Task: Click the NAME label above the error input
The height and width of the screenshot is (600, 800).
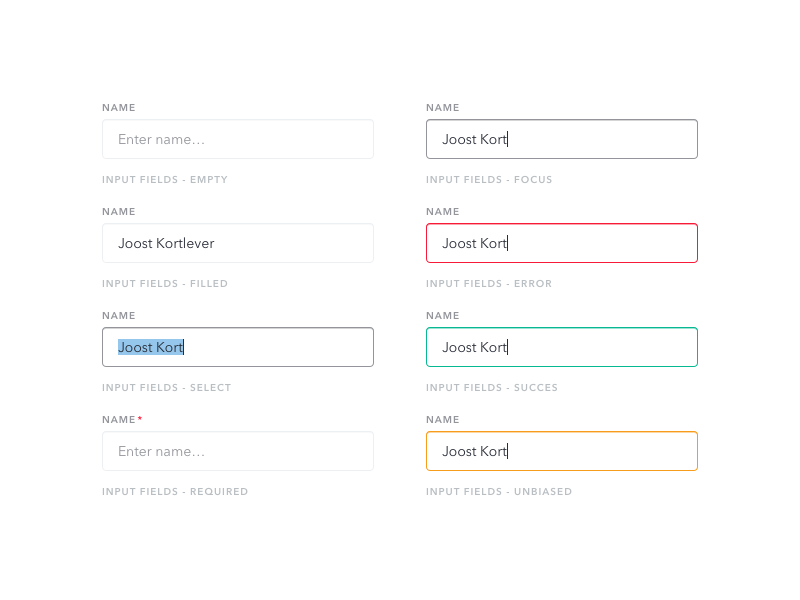Action: click(442, 211)
